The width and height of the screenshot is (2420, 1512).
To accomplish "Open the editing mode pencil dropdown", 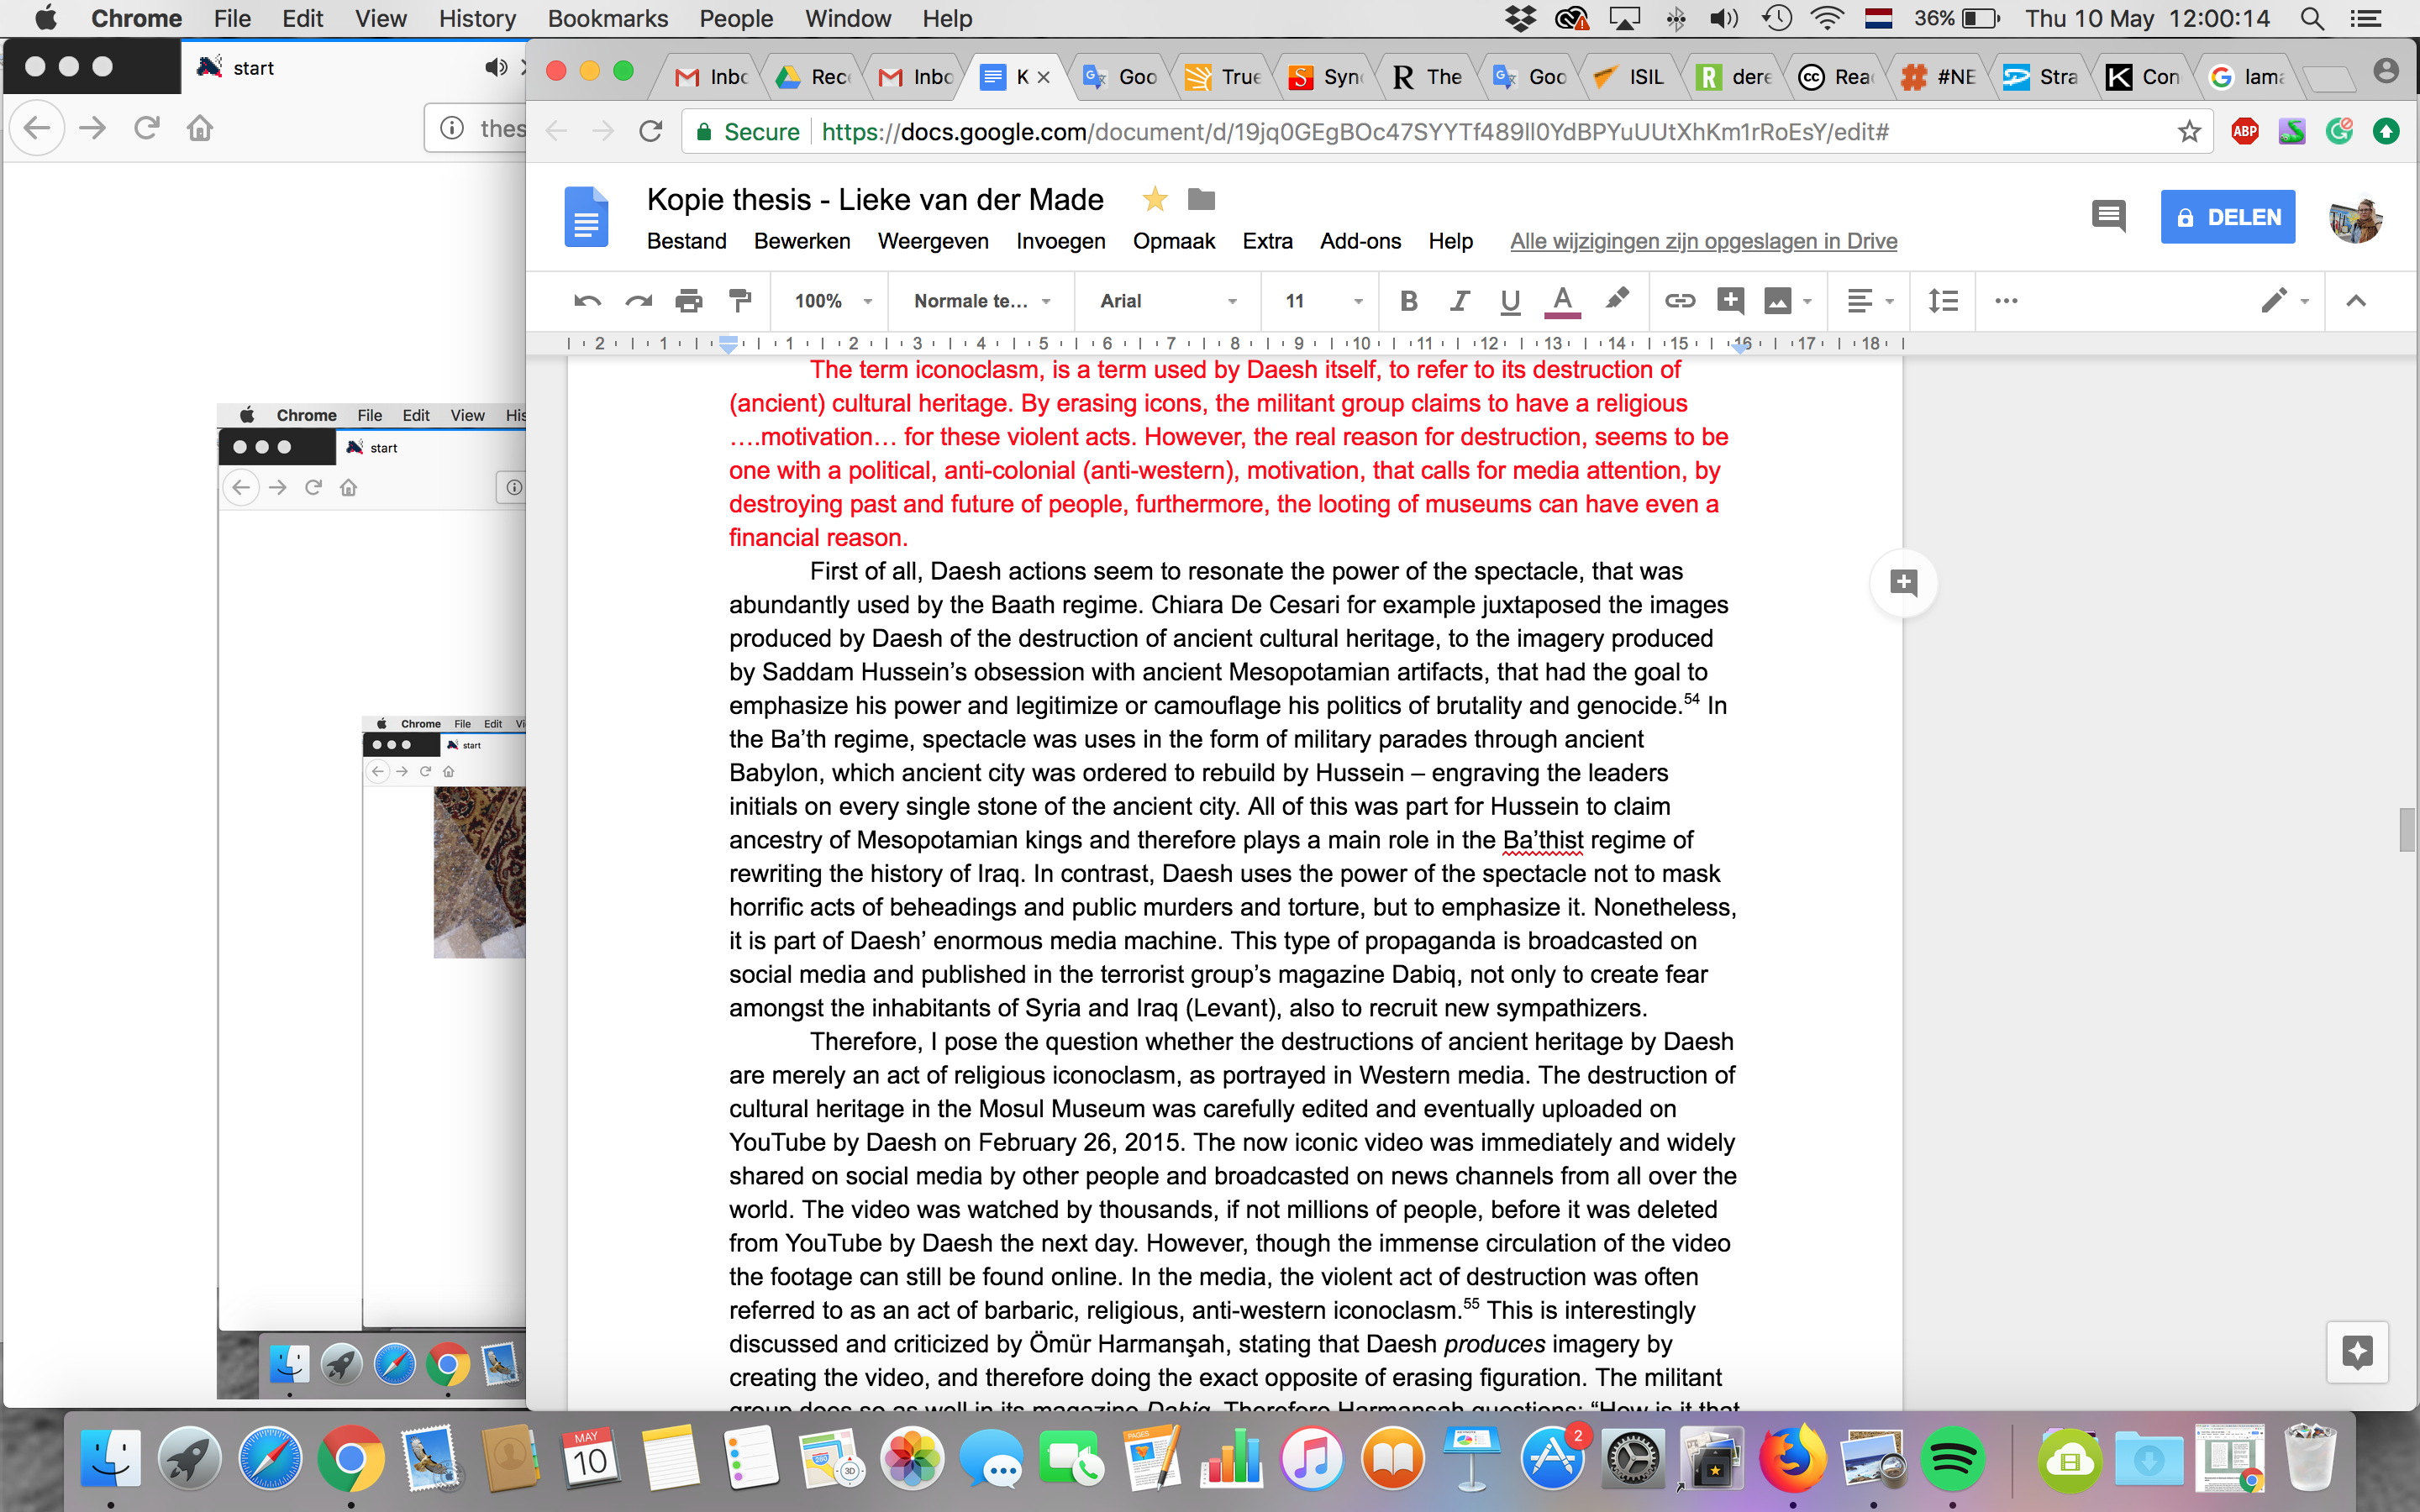I will (x=2285, y=301).
